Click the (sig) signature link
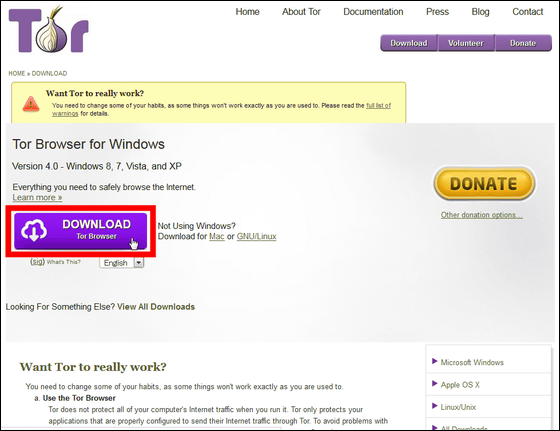Image resolution: width=560 pixels, height=431 pixels. coord(38,262)
